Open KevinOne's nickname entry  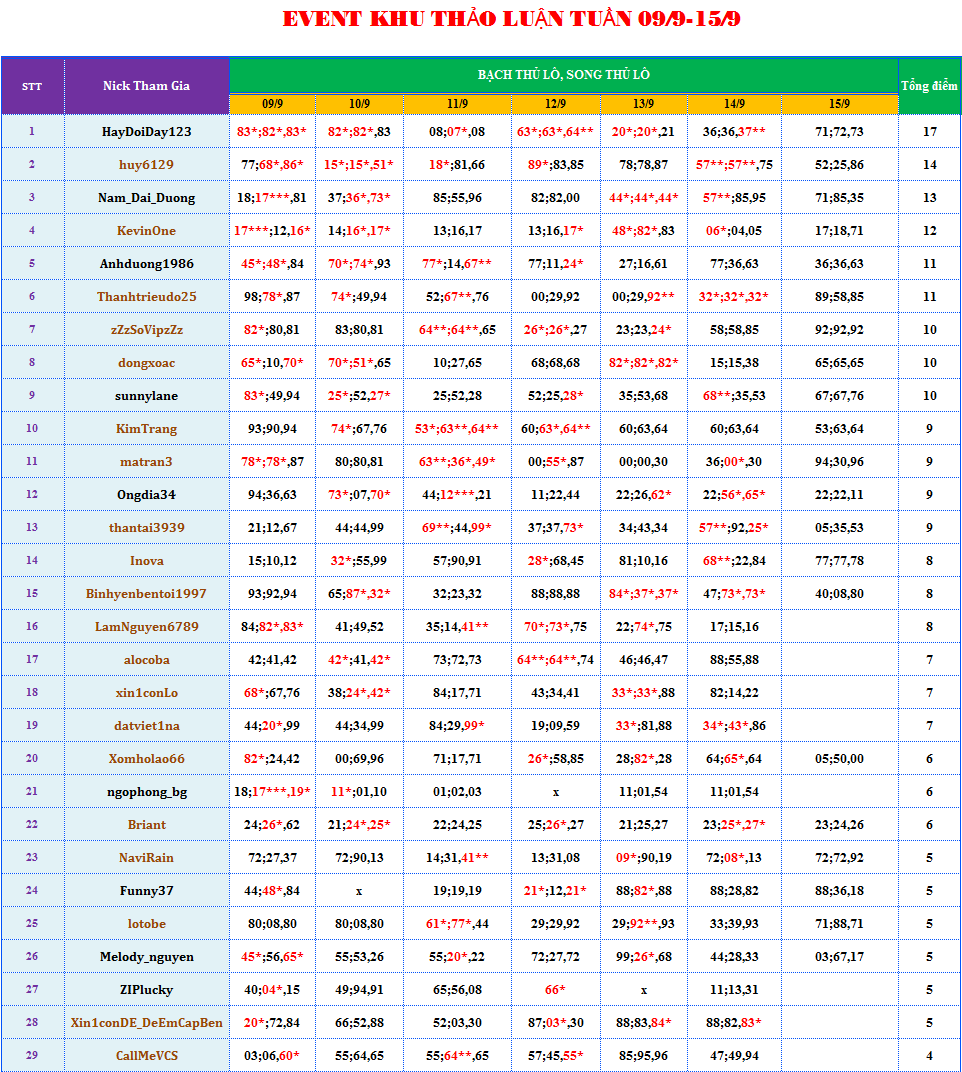tap(146, 230)
